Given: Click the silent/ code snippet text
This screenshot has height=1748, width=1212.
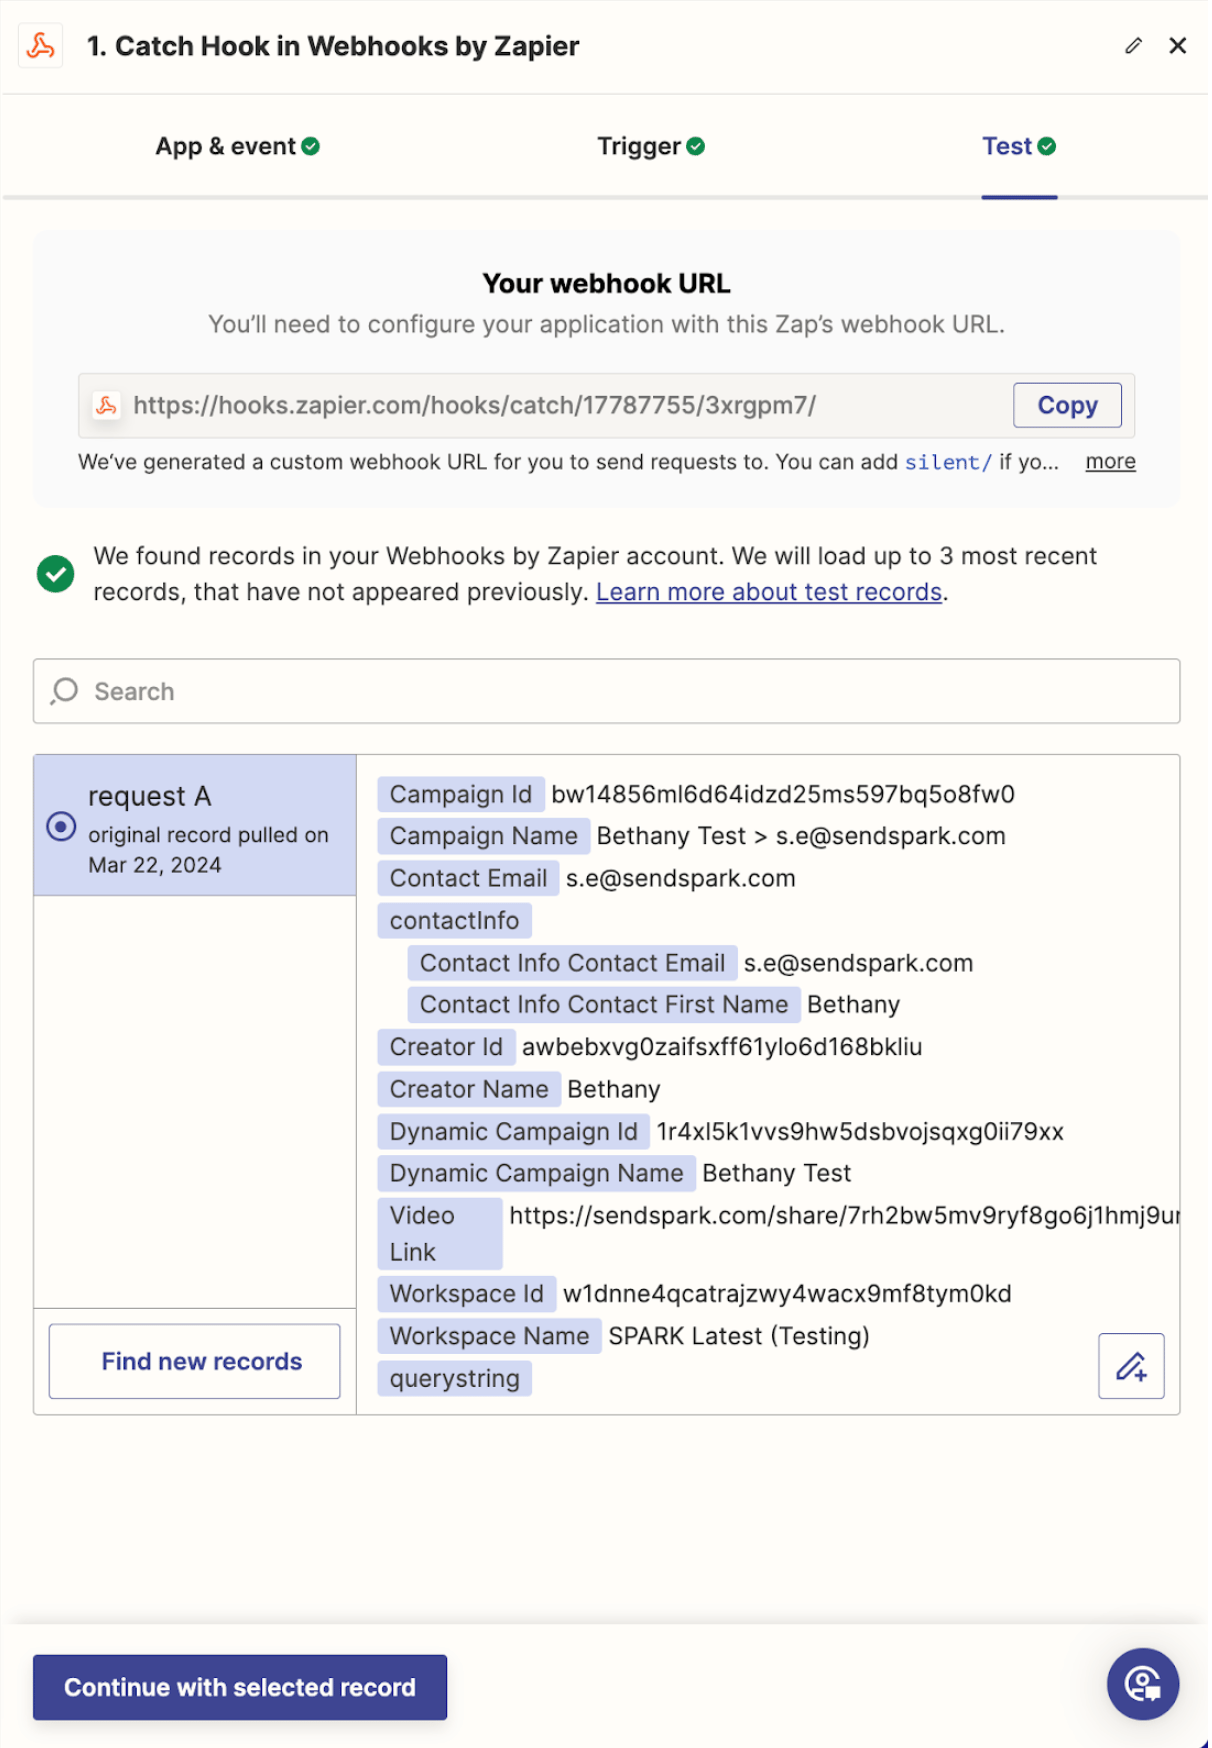Looking at the screenshot, I should [948, 462].
